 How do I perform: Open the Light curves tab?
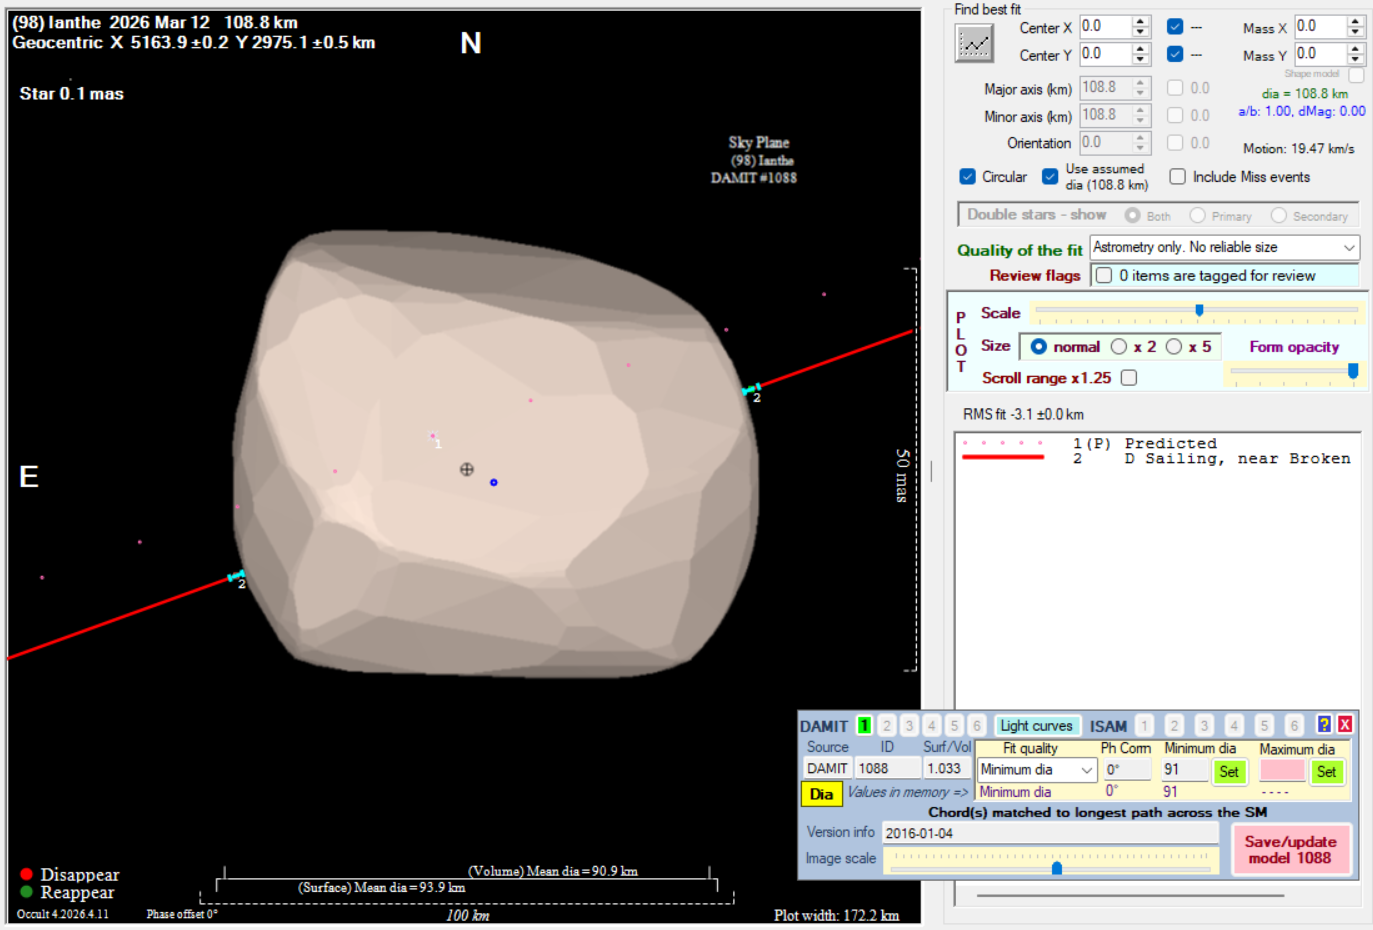pos(1036,726)
